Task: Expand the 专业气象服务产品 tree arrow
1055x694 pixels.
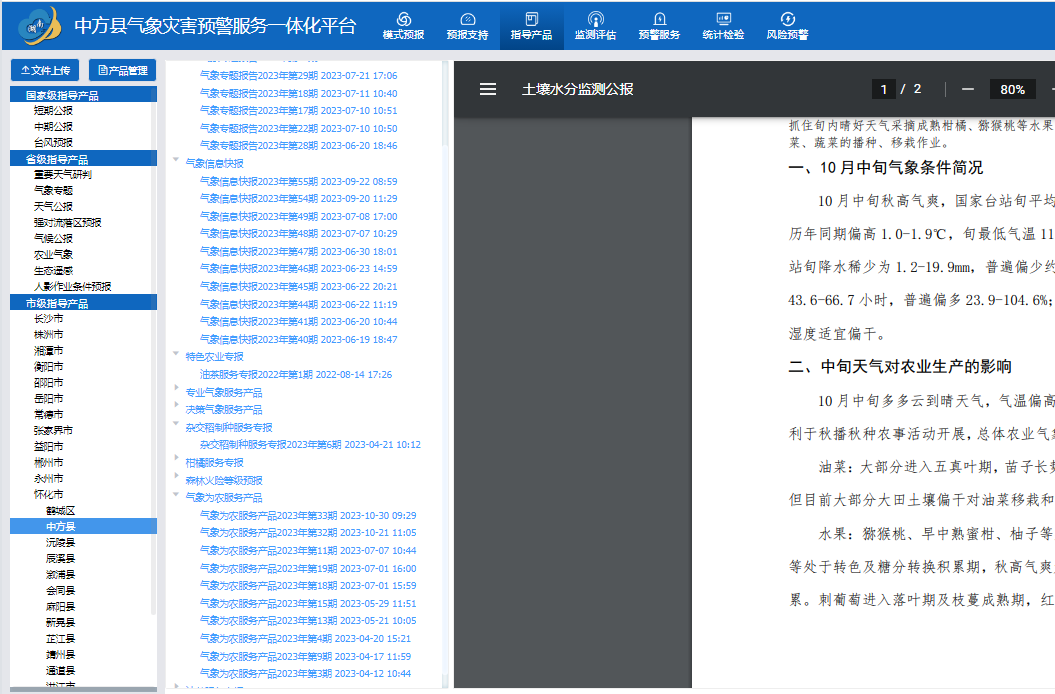Action: tap(176, 388)
